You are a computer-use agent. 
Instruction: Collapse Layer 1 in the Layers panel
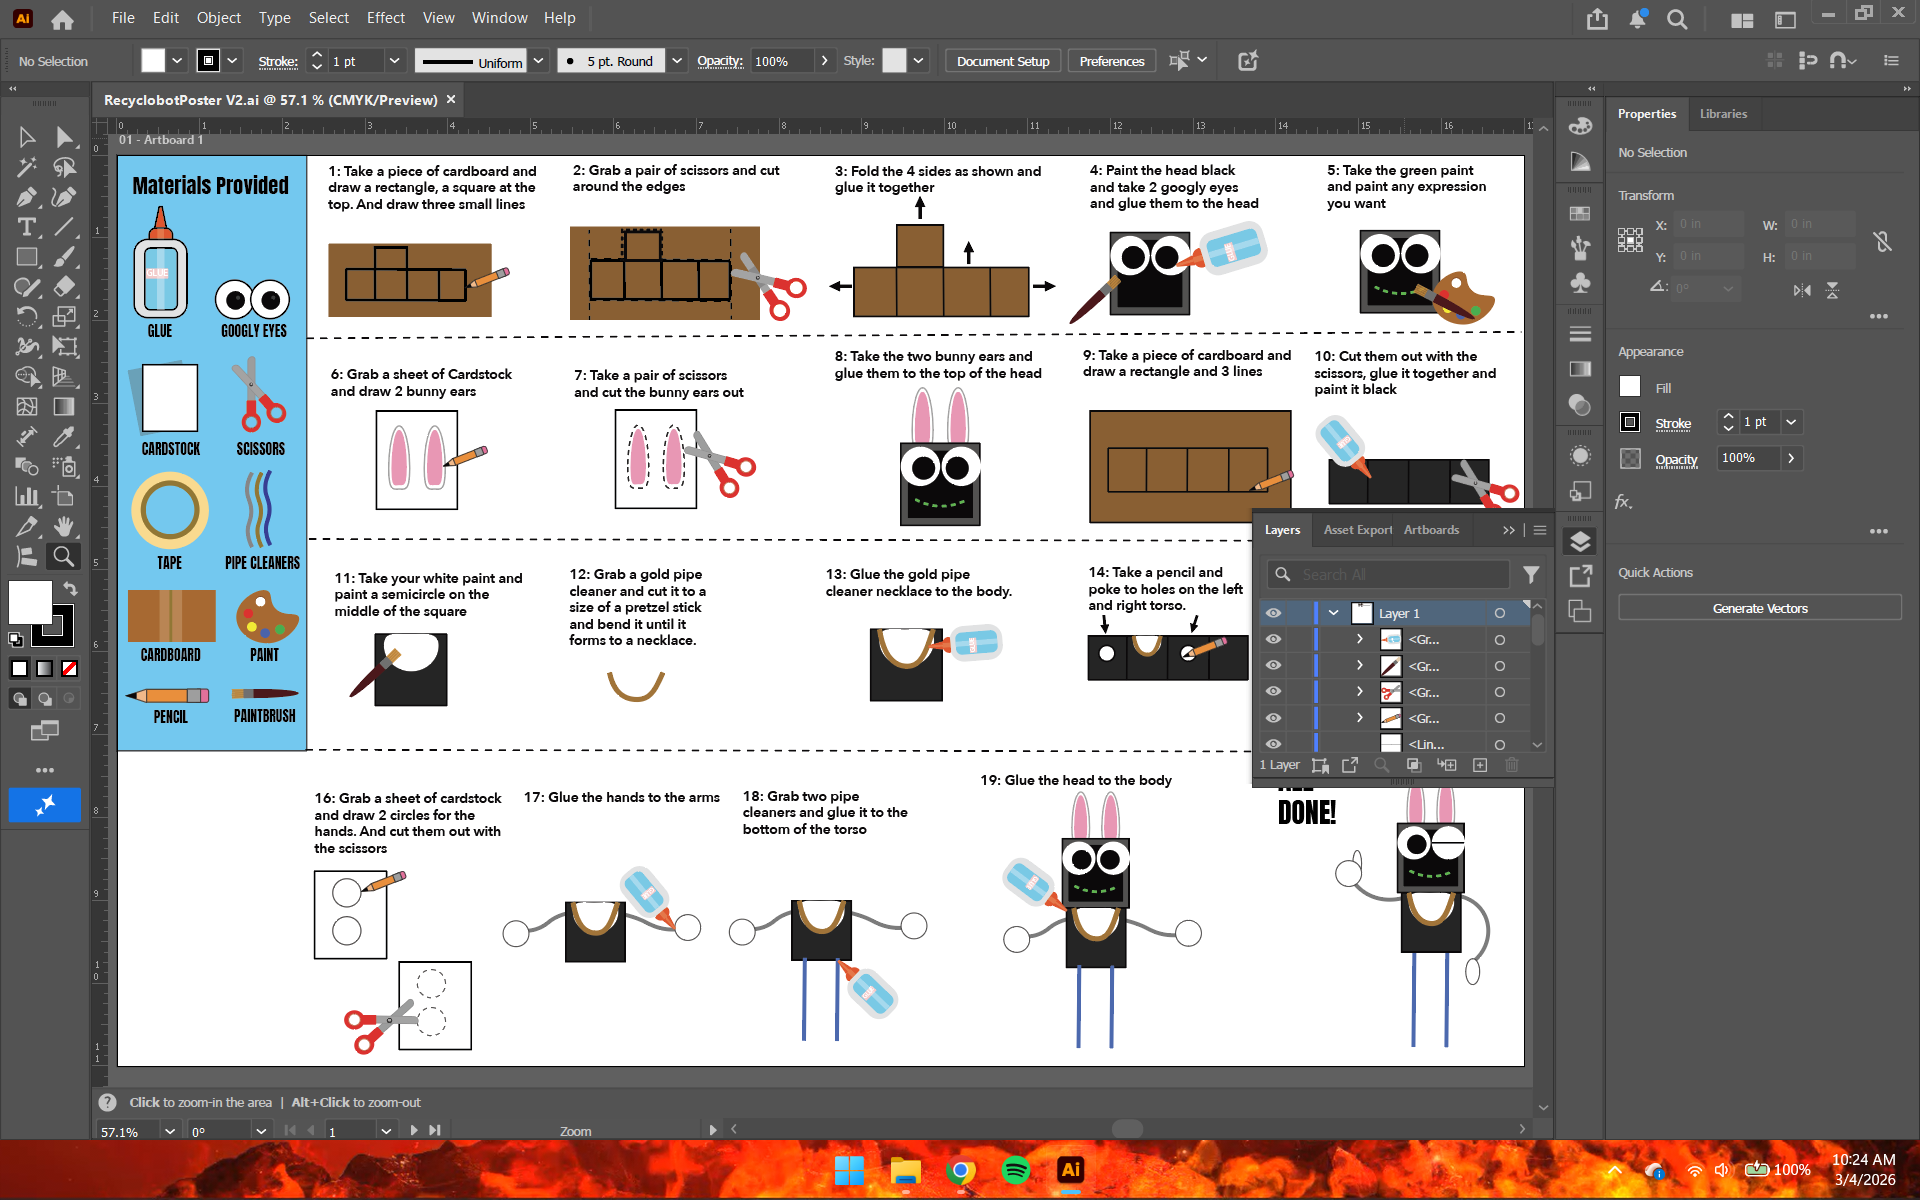(1333, 613)
